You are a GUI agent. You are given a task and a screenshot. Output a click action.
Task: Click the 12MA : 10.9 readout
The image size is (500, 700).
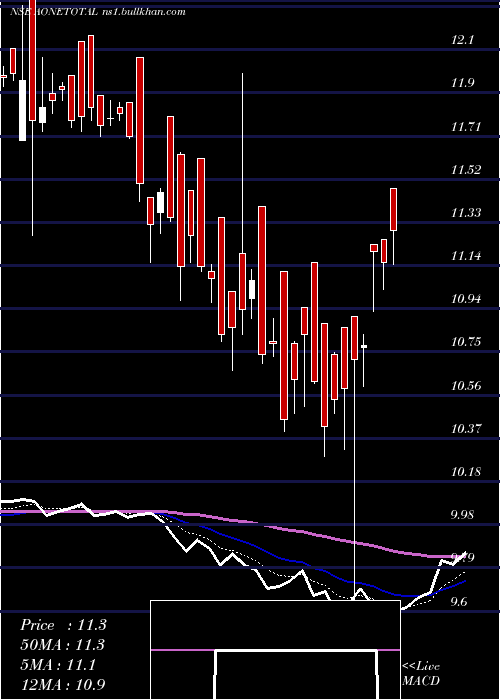[63, 685]
